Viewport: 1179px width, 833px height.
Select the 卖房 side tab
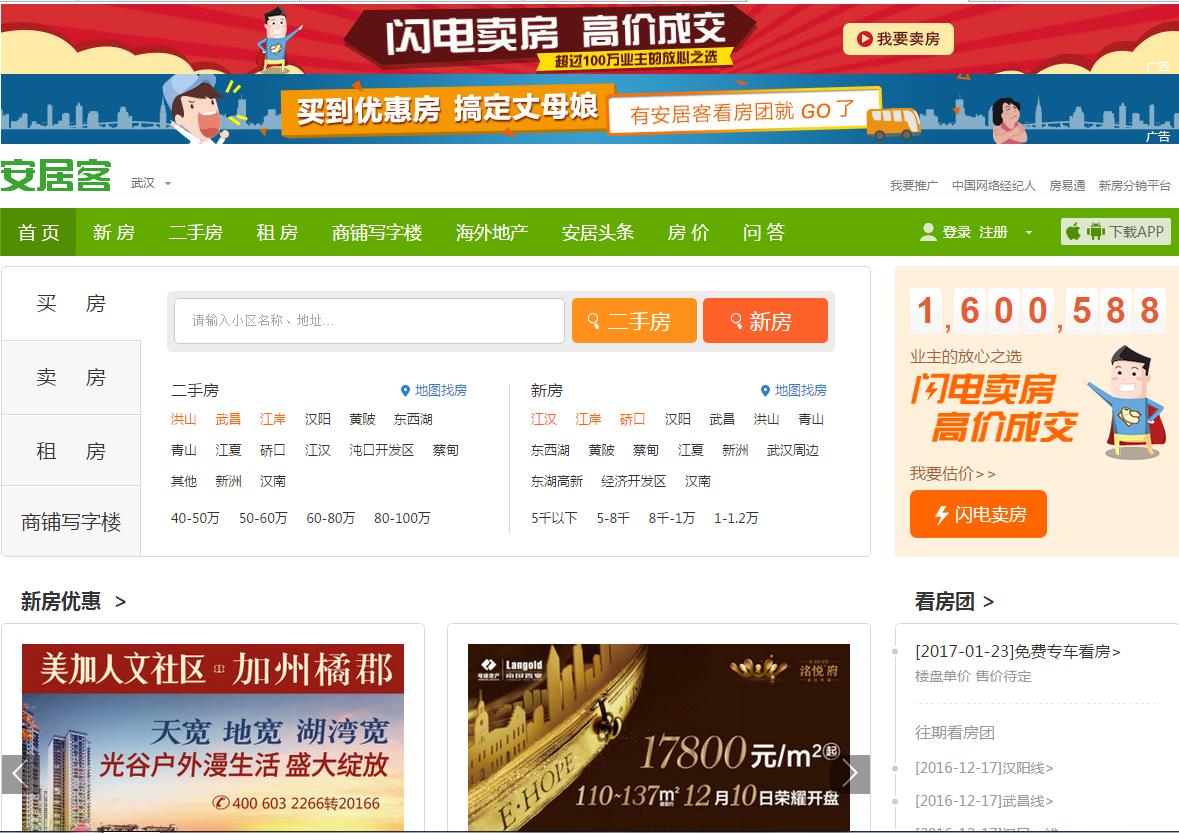71,377
